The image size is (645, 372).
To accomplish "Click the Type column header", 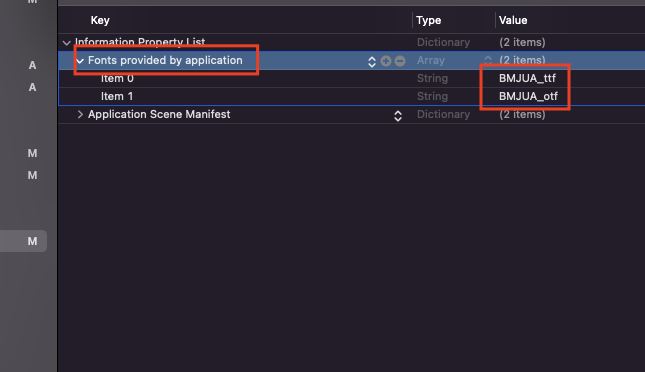I will pyautogui.click(x=429, y=20).
